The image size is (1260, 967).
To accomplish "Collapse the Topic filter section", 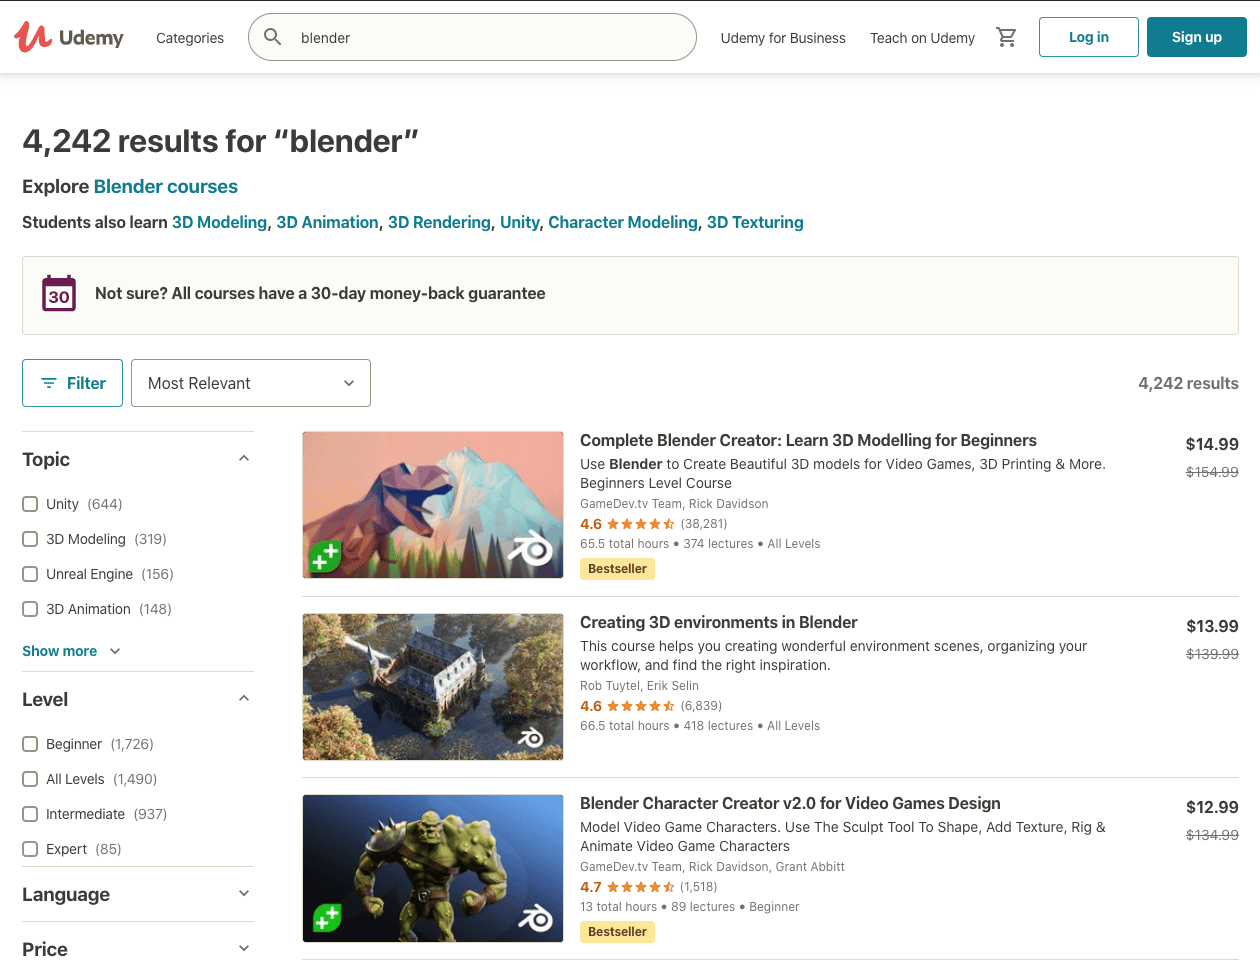I will point(243,457).
